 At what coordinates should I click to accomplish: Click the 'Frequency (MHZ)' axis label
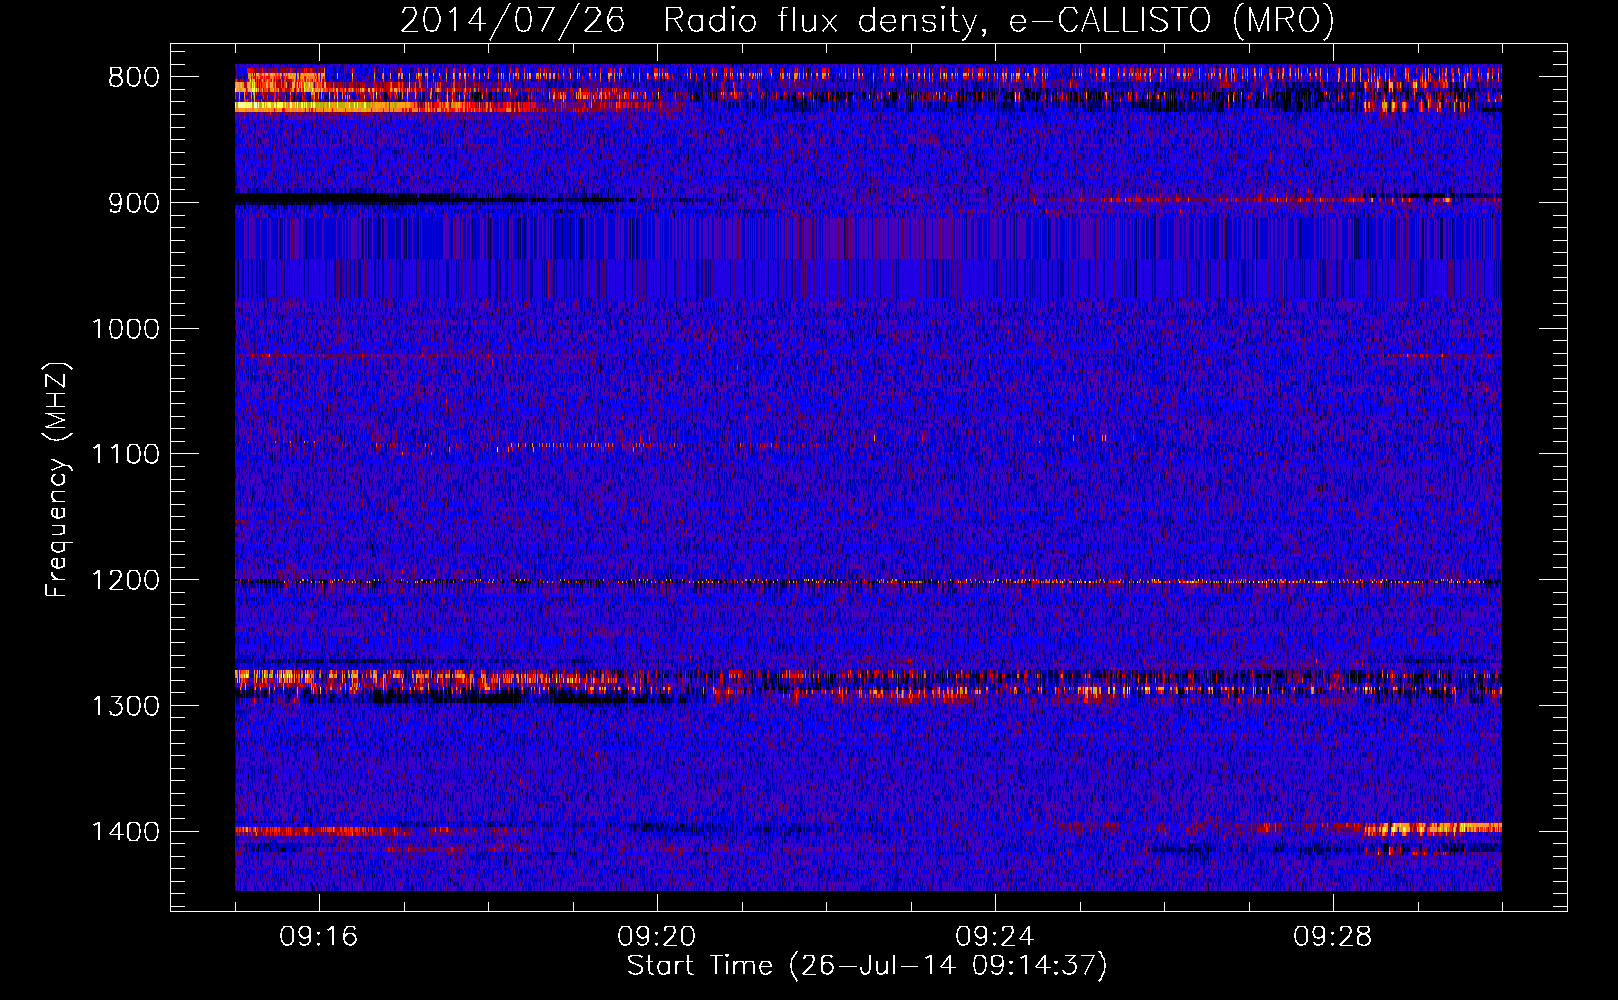tap(58, 480)
